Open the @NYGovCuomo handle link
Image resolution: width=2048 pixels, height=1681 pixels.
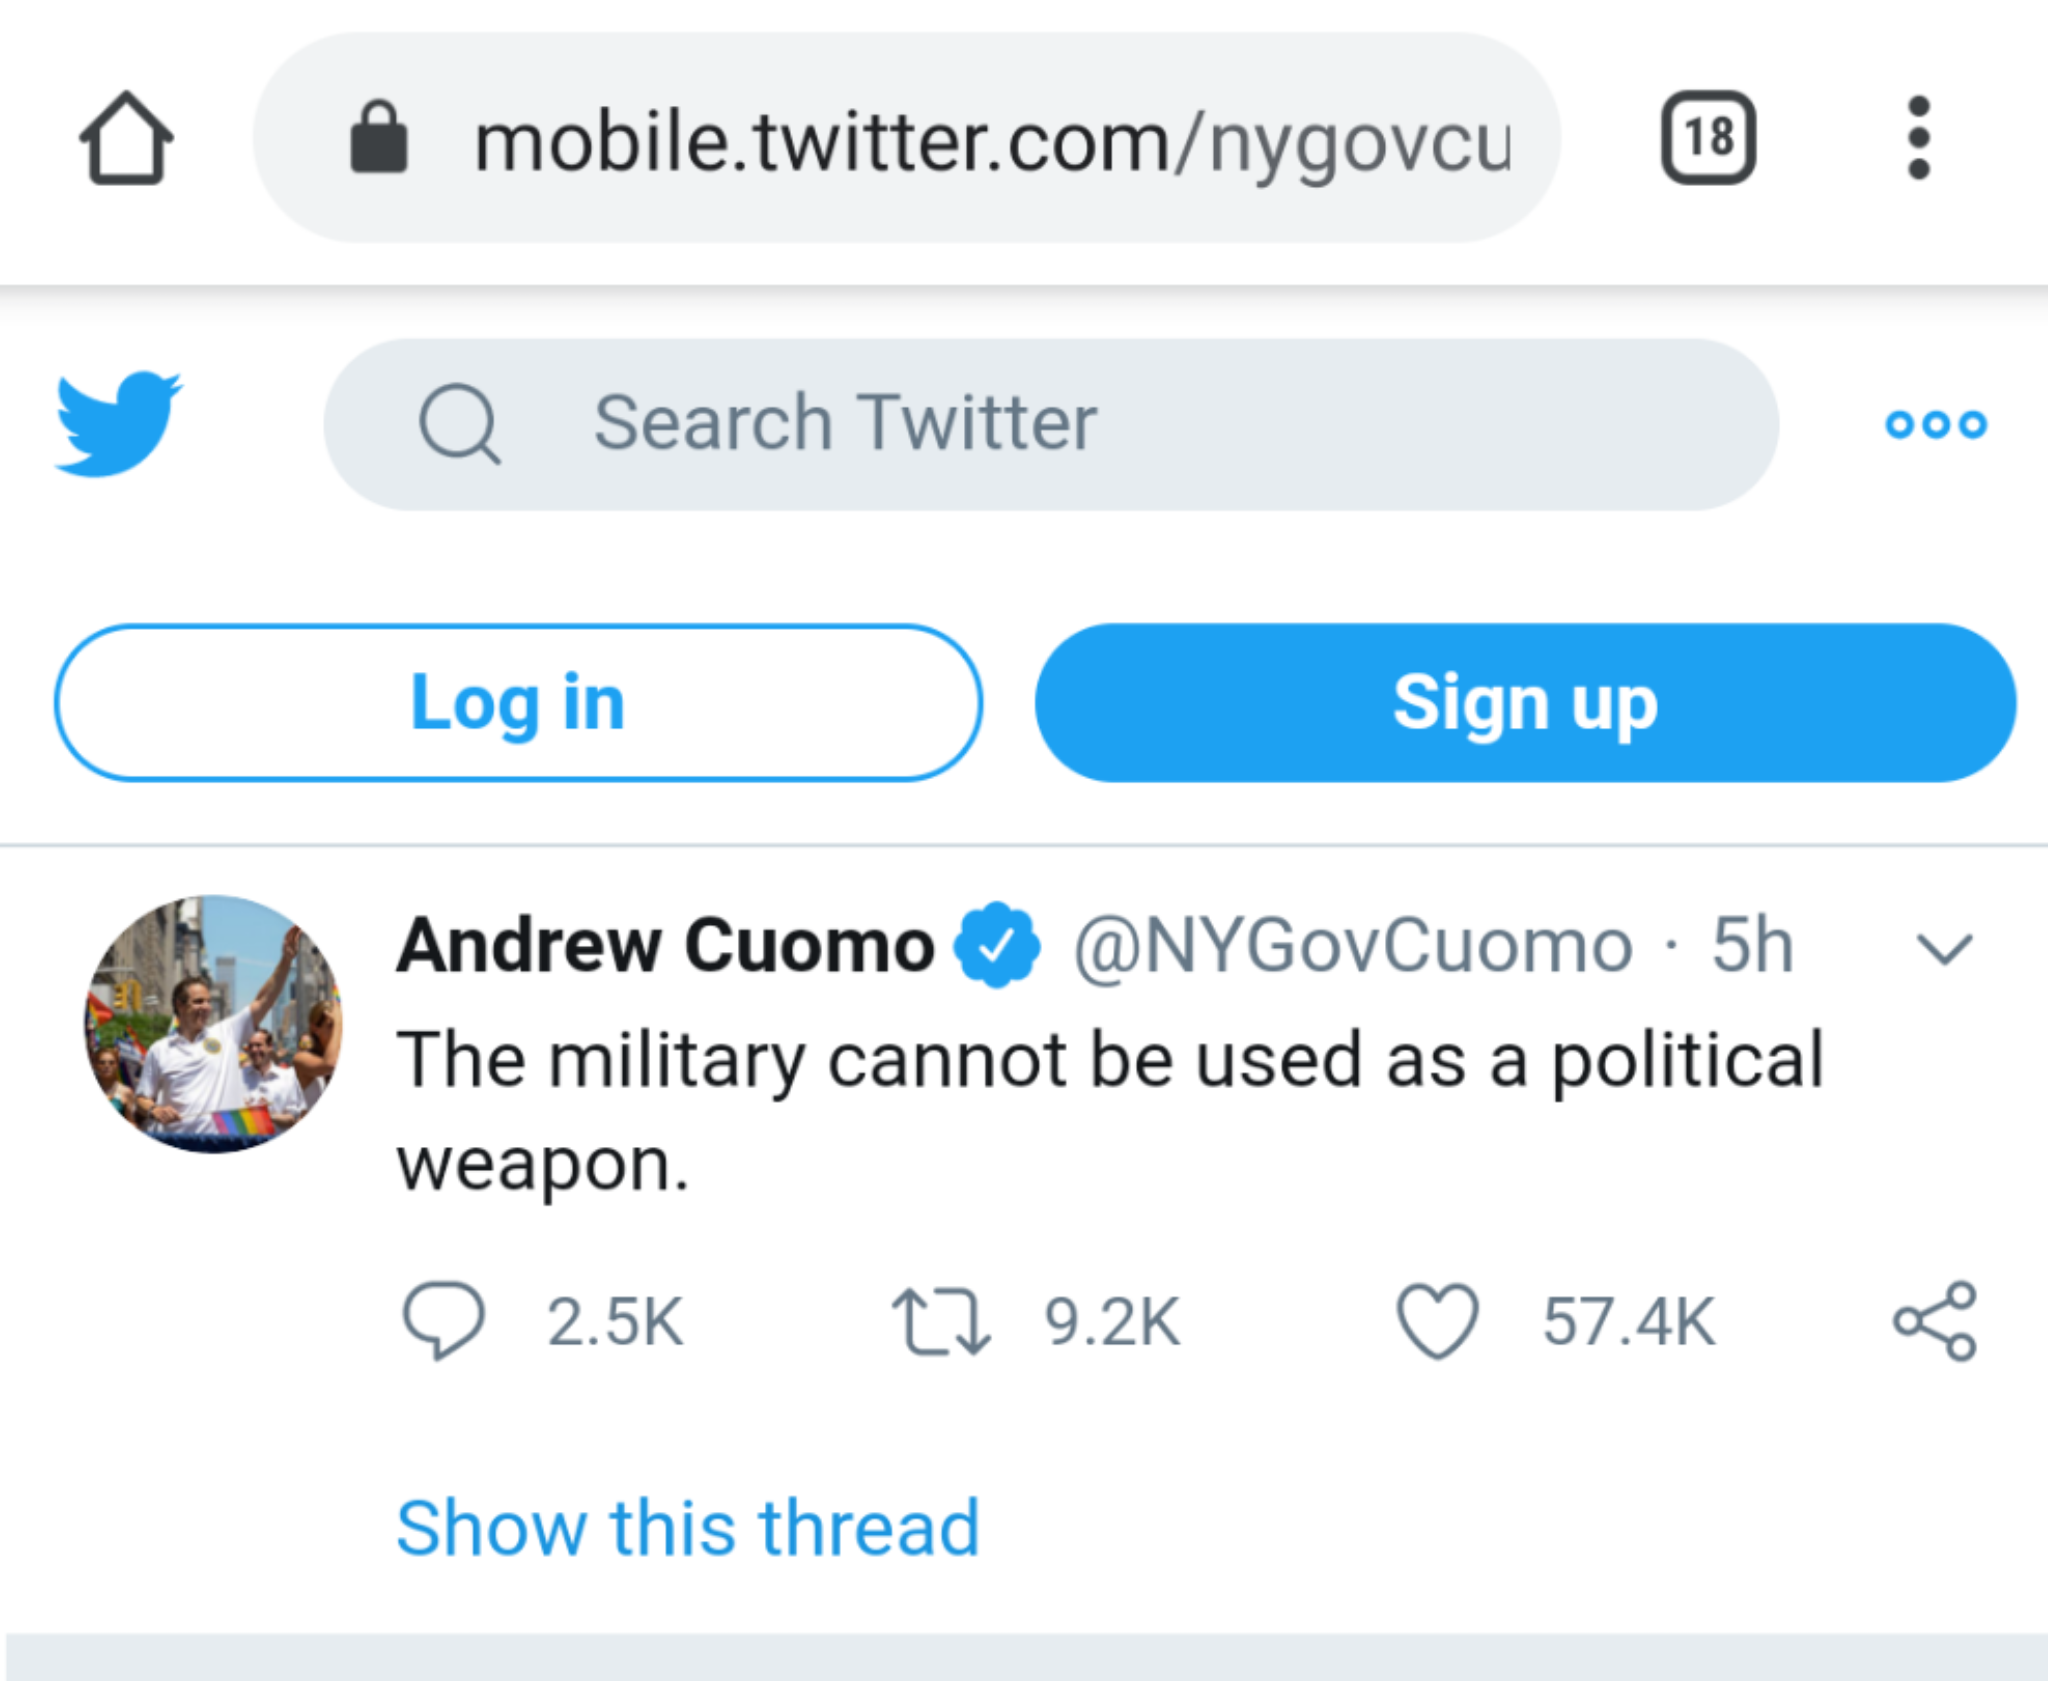click(1353, 945)
